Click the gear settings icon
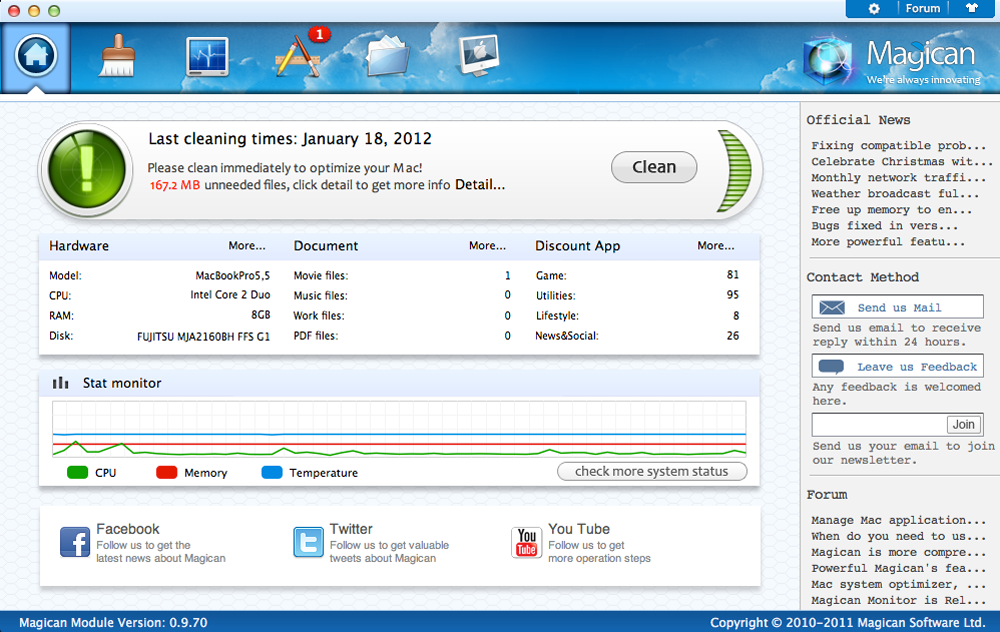Viewport: 1000px width, 632px height. pos(874,9)
